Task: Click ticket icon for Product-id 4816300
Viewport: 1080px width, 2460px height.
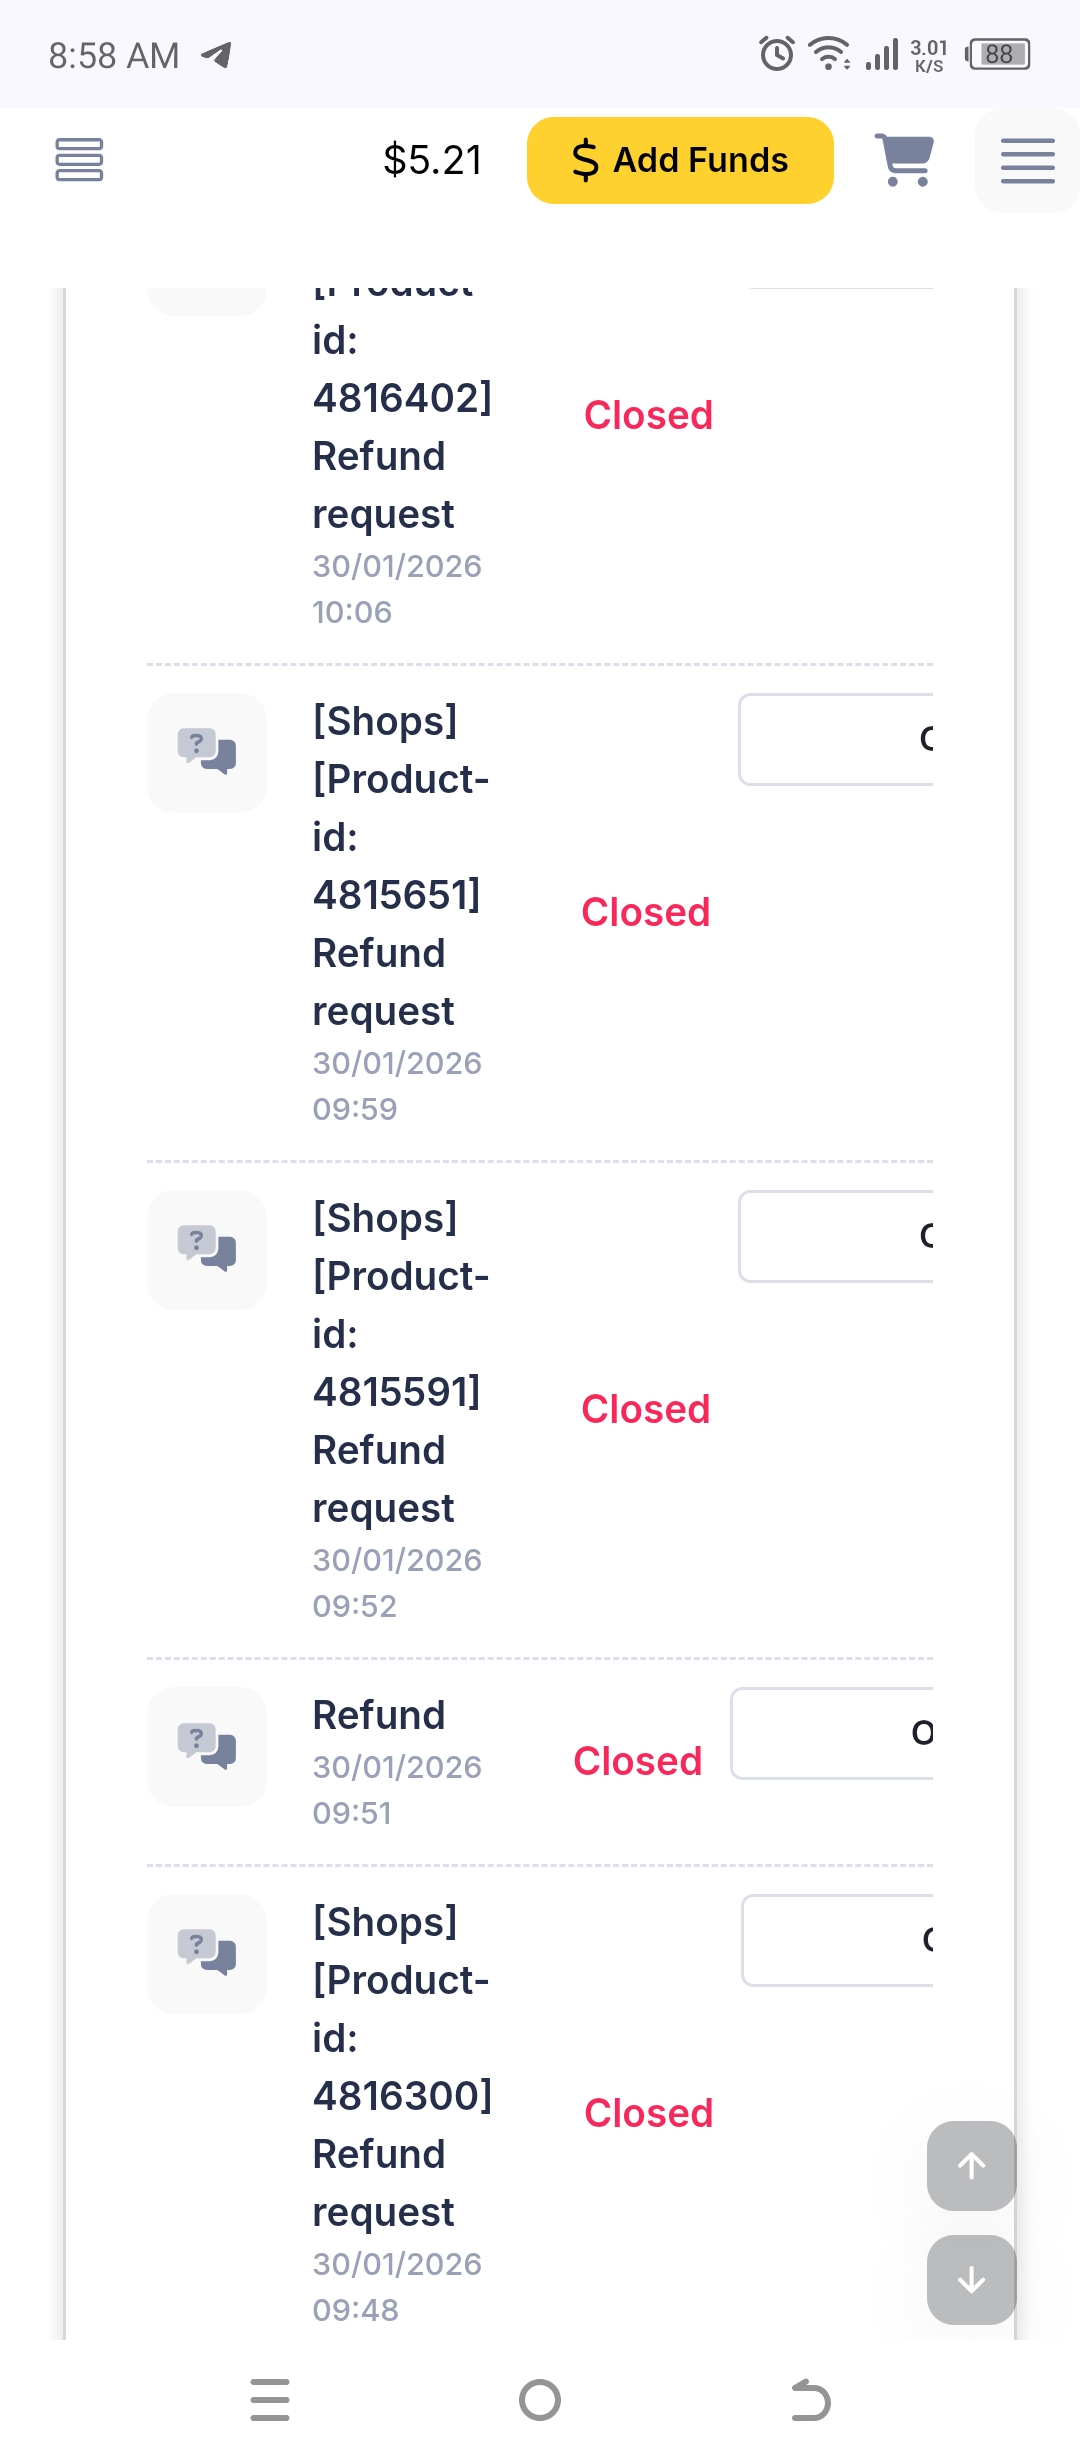Action: [x=207, y=1953]
